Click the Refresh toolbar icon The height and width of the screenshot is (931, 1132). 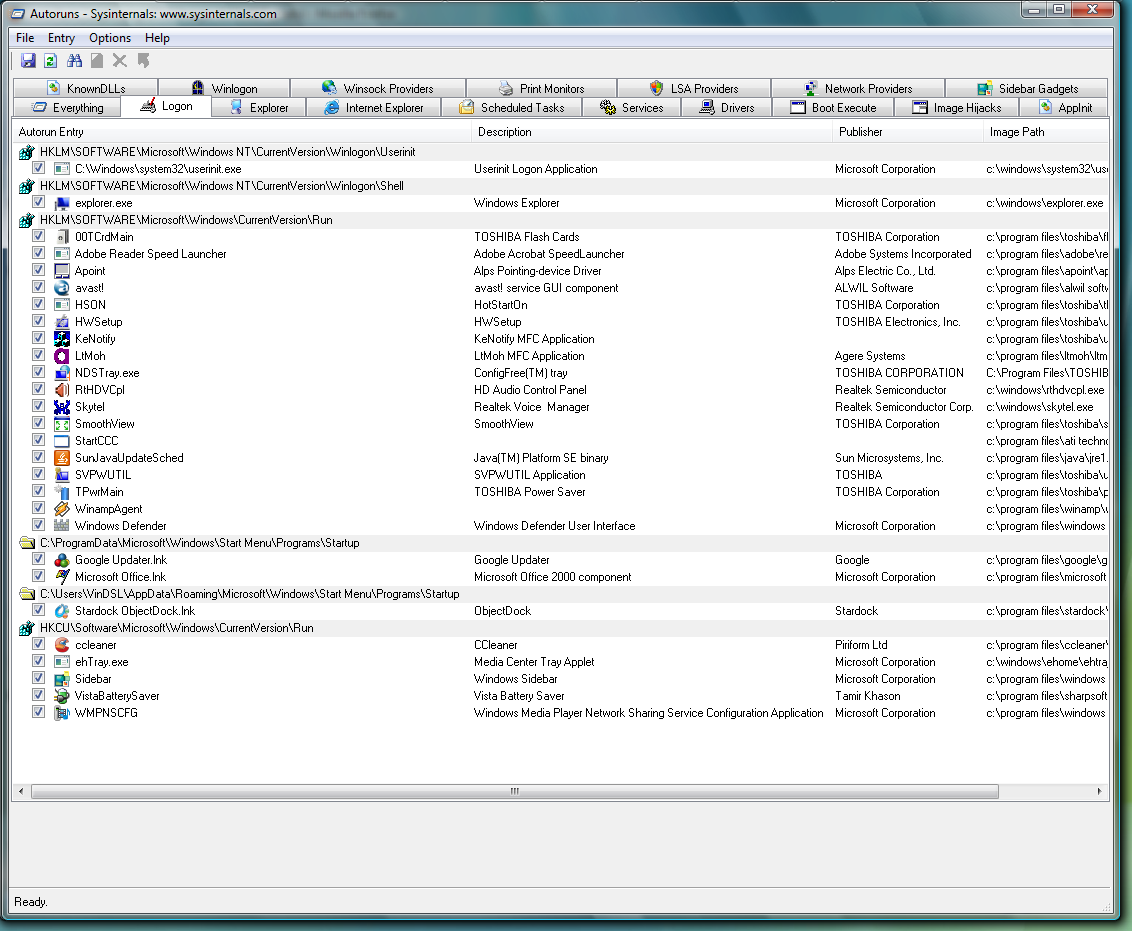pos(50,61)
